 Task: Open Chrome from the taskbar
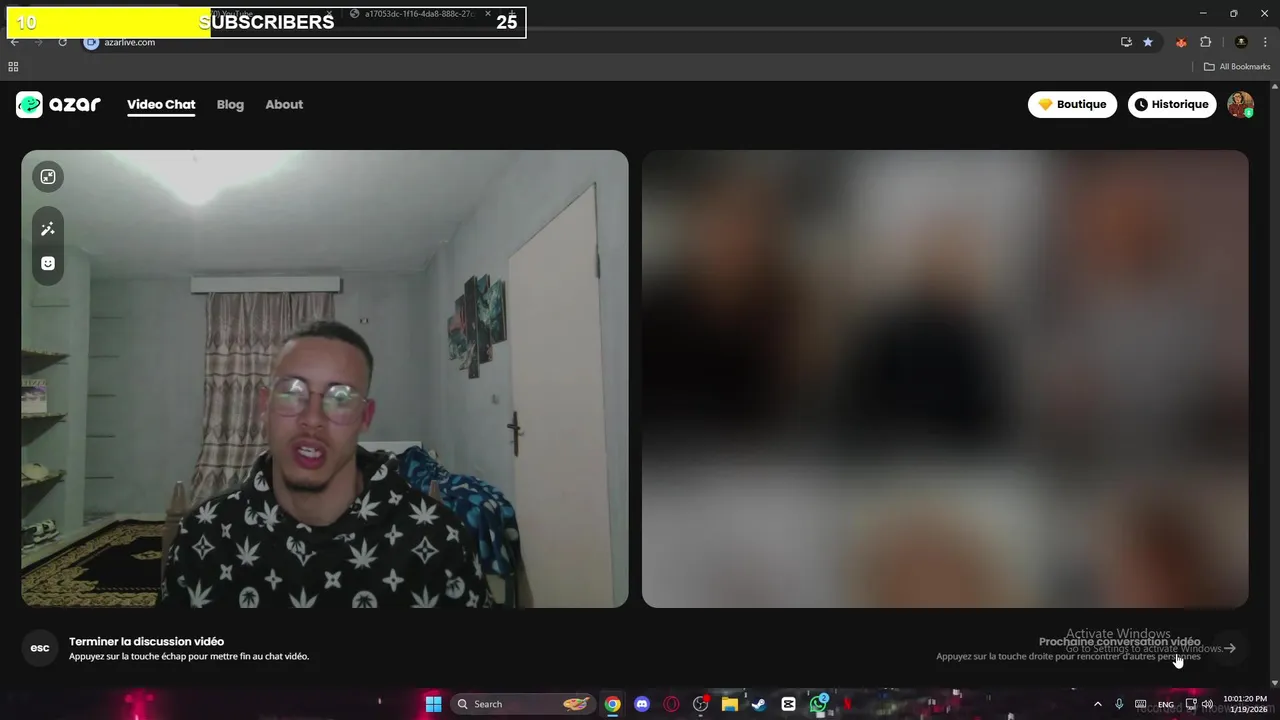(612, 704)
